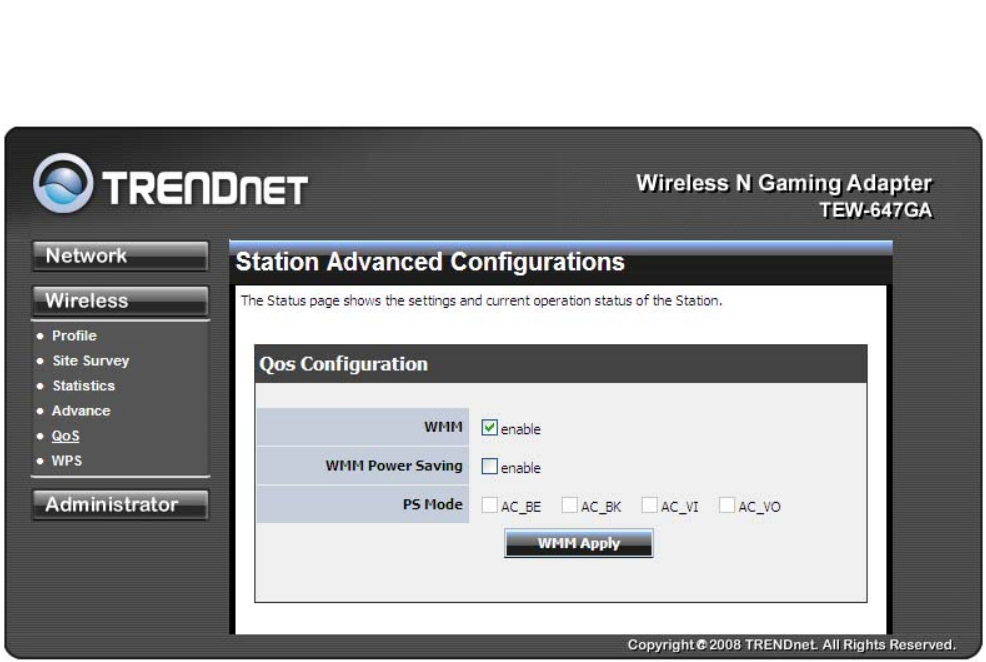Click the copyright 2008 TRENDnet footer text
Screen dimensions: 986x662
pyautogui.click(x=791, y=645)
